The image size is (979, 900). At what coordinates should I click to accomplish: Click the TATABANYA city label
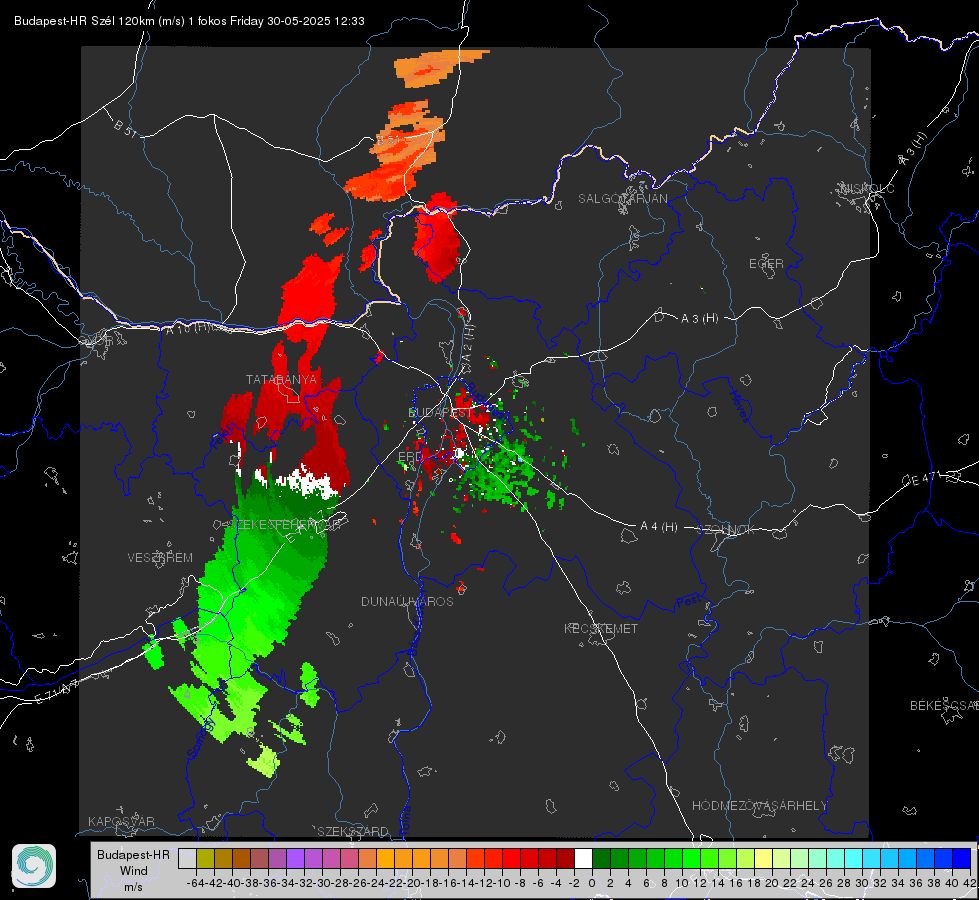pyautogui.click(x=281, y=380)
